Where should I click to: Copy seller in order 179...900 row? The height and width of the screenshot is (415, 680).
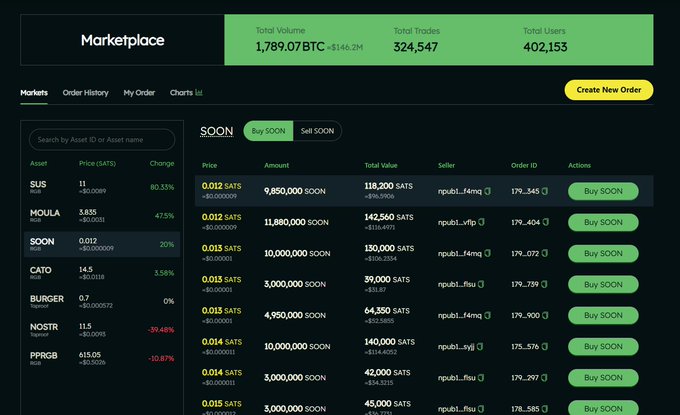tap(488, 316)
